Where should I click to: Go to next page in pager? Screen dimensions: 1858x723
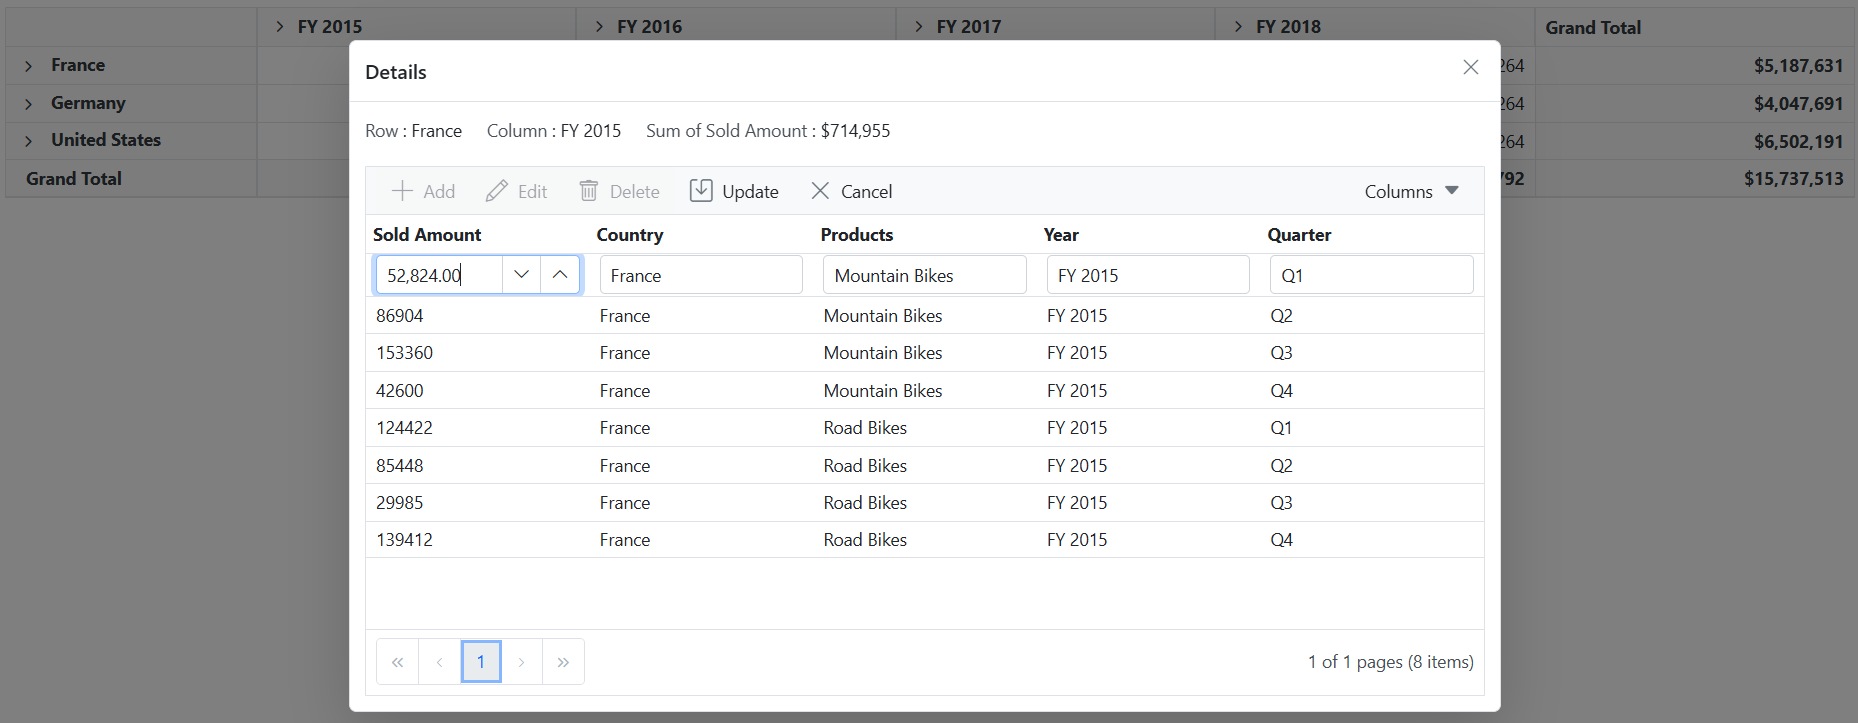pos(521,662)
